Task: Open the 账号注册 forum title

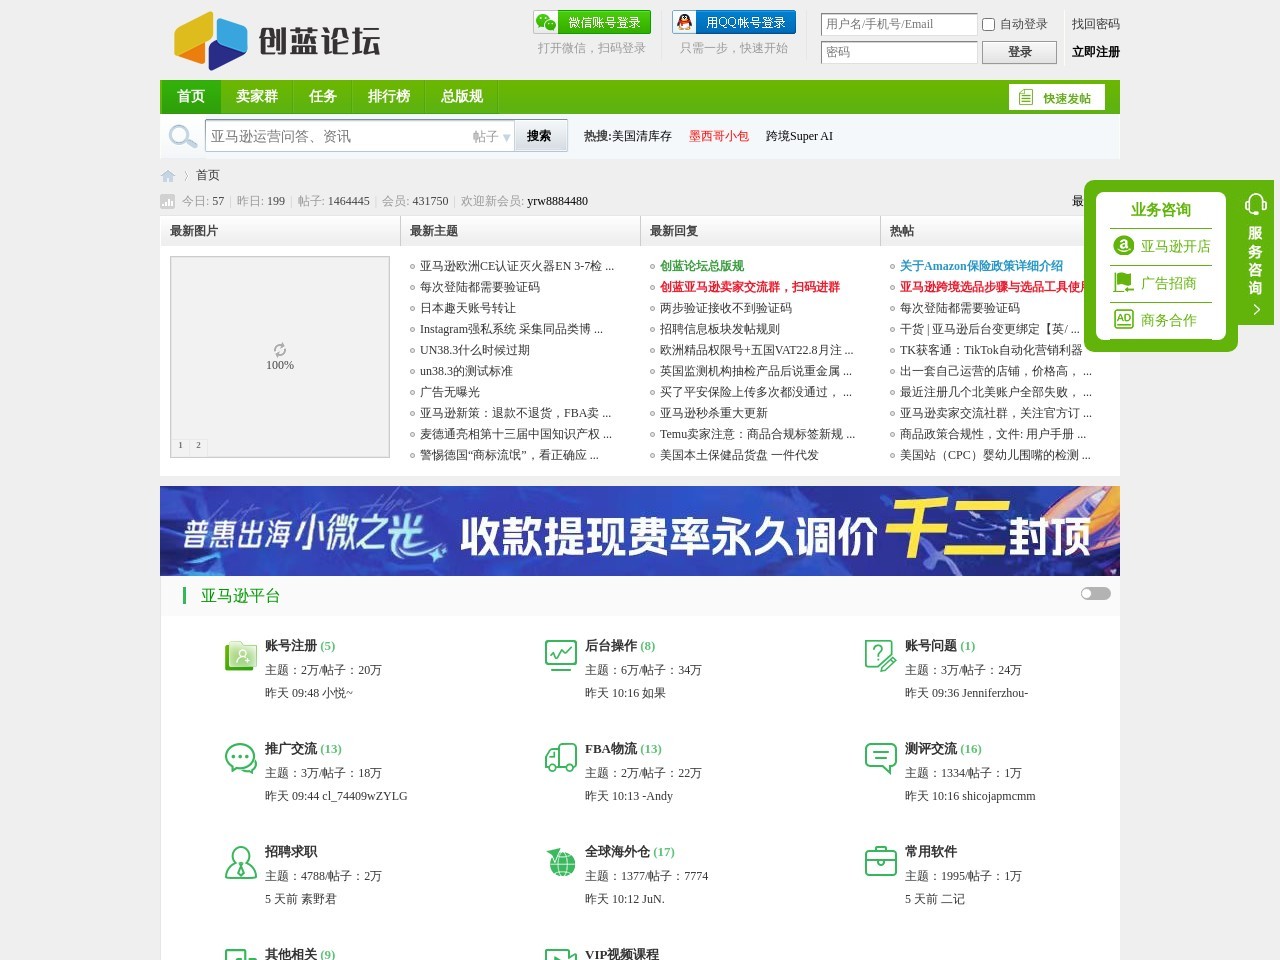Action: [x=291, y=646]
